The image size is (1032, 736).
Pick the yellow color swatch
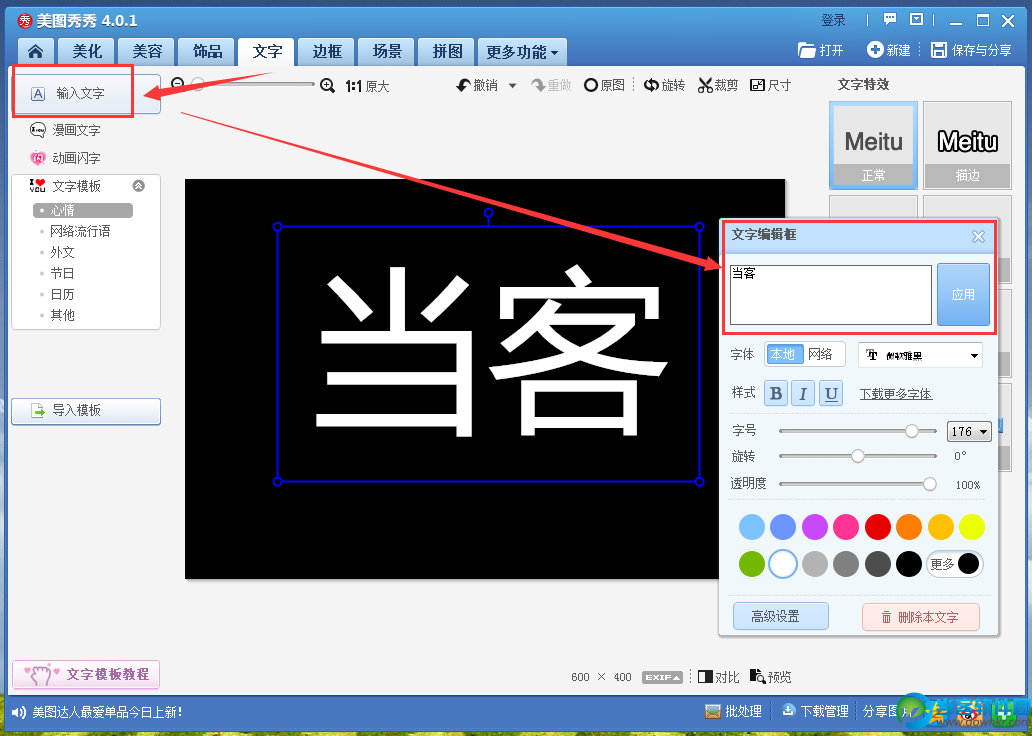point(971,527)
